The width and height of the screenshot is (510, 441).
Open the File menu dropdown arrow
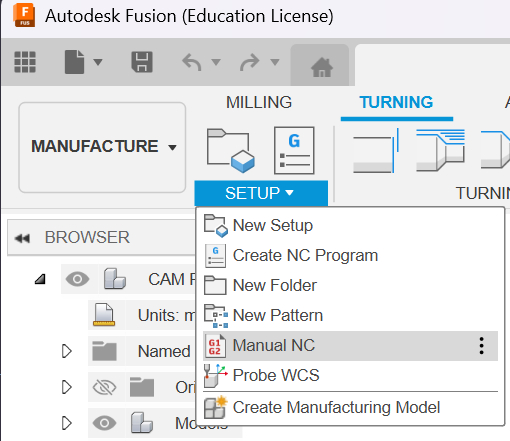pyautogui.click(x=98, y=62)
